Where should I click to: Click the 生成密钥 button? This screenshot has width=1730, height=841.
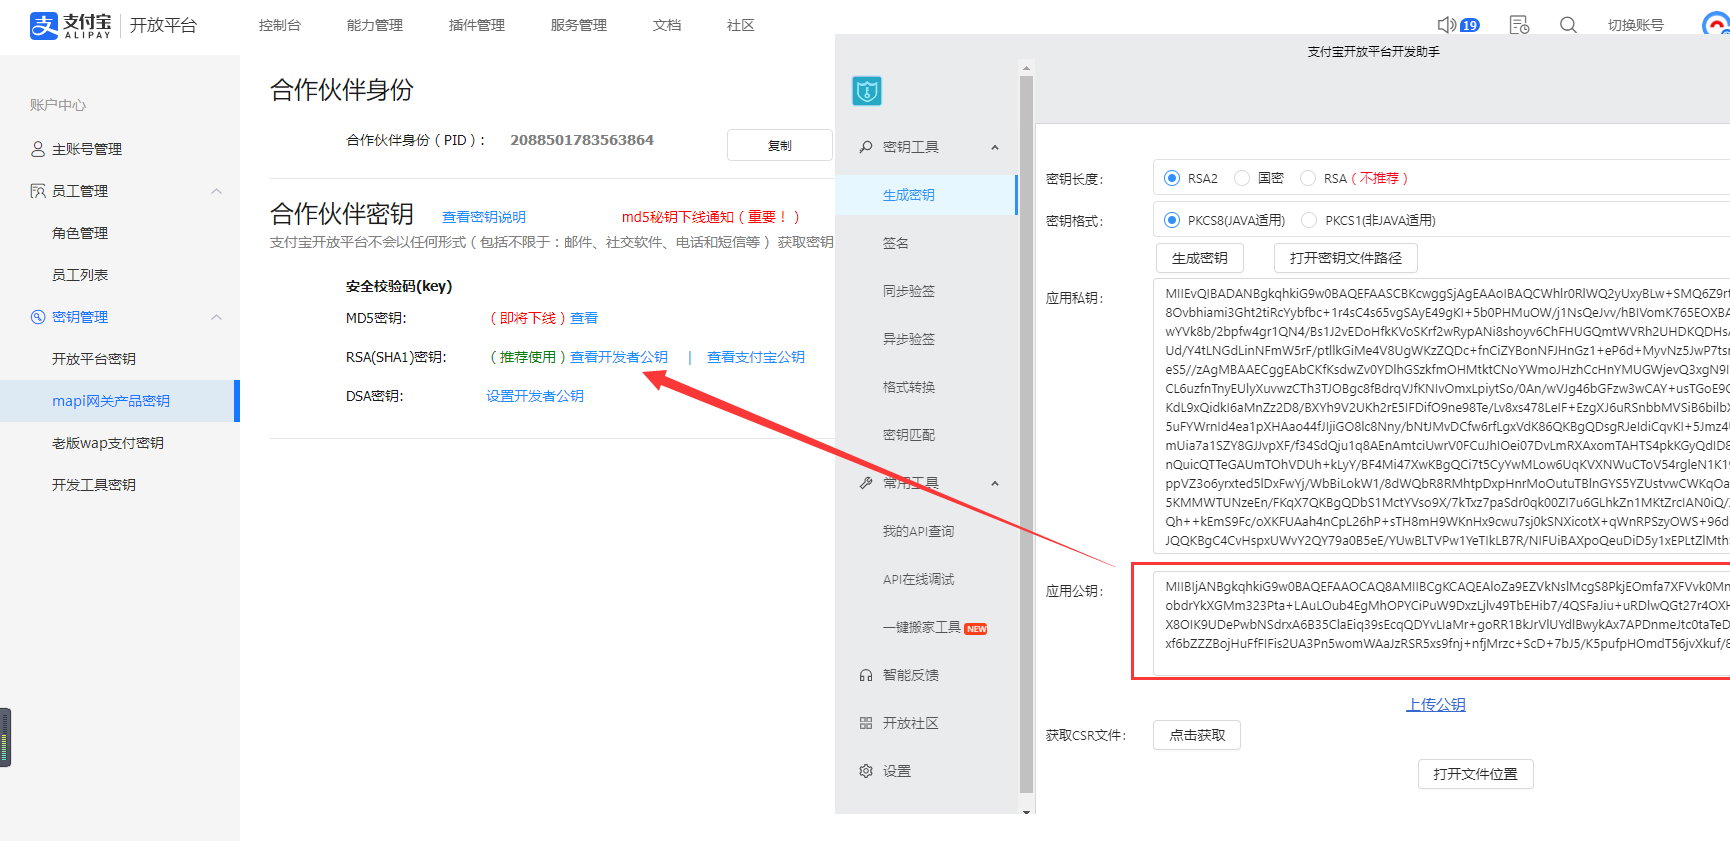point(1200,258)
